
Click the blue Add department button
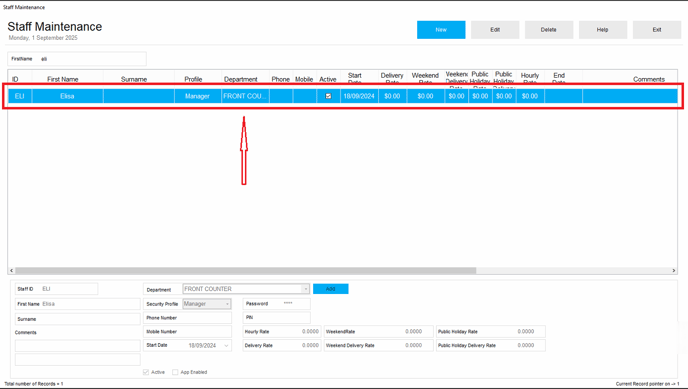330,289
